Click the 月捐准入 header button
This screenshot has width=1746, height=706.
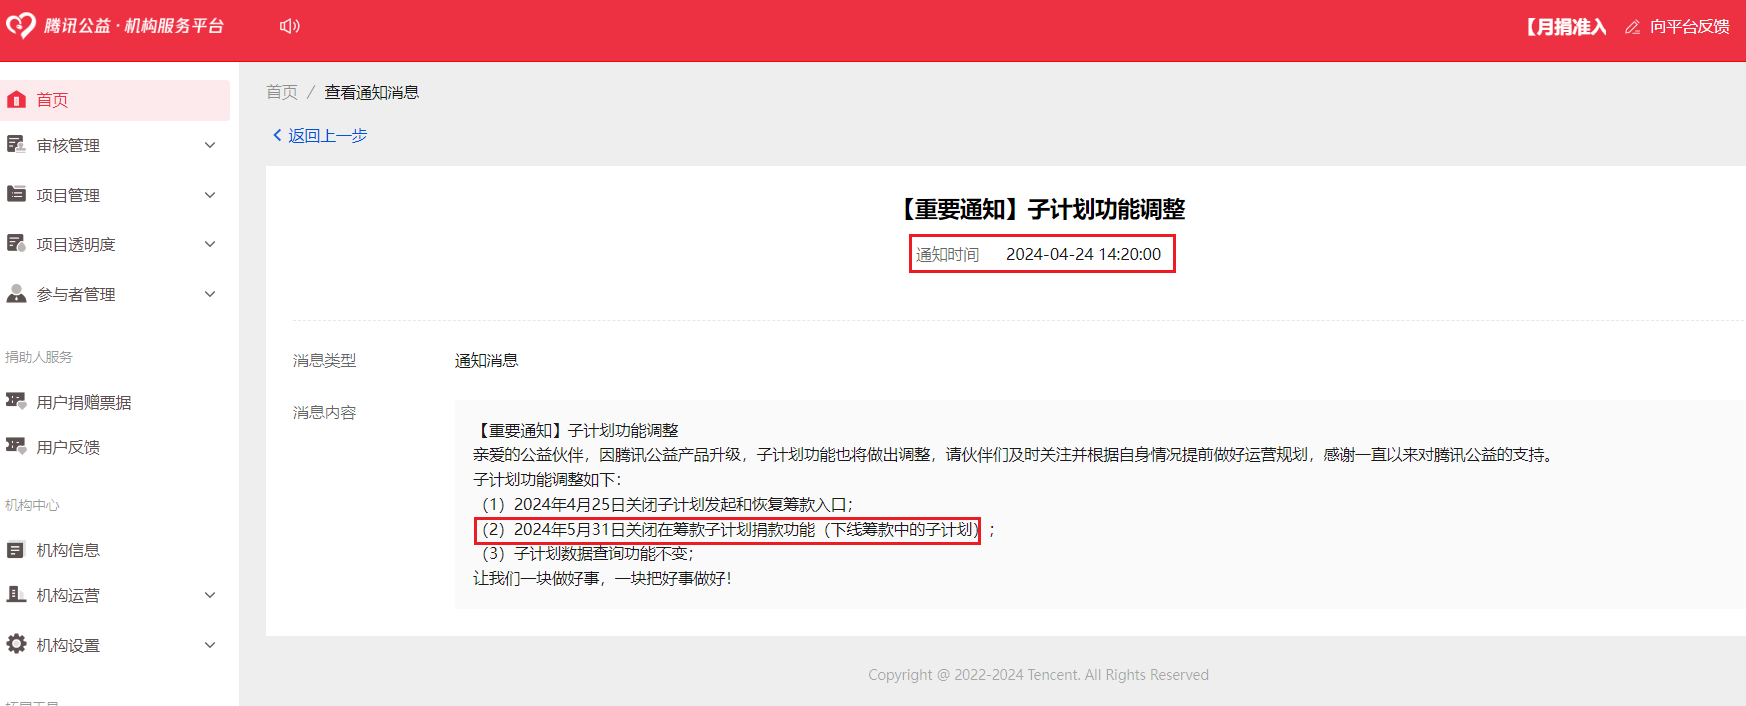pos(1566,27)
